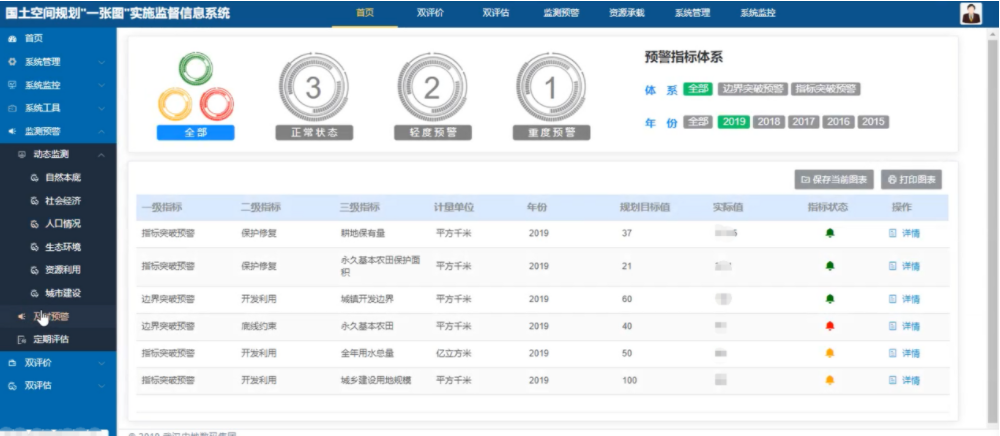Click the 打印图表 button
This screenshot has height=436, width=1000.
pyautogui.click(x=911, y=180)
